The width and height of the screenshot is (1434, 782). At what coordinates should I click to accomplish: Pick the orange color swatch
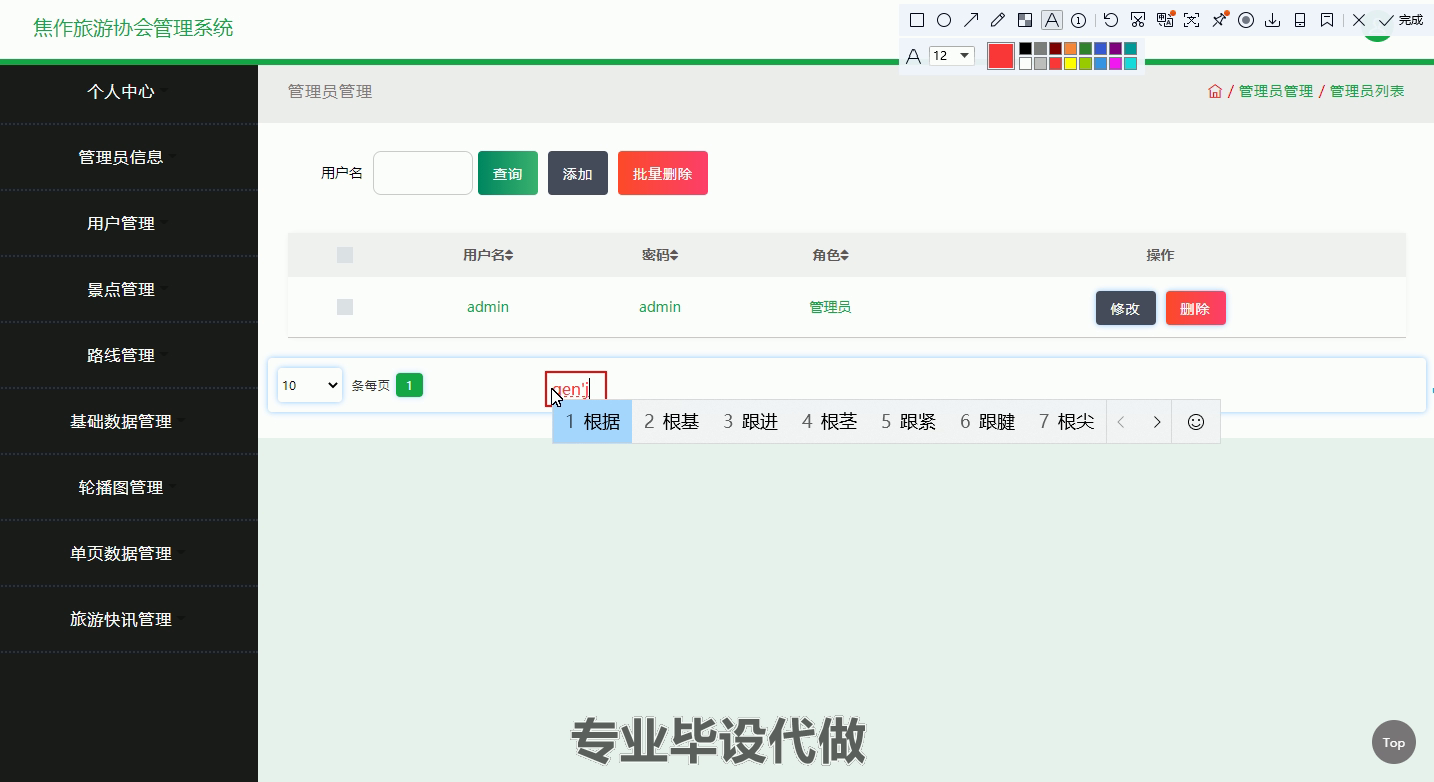(x=1070, y=48)
